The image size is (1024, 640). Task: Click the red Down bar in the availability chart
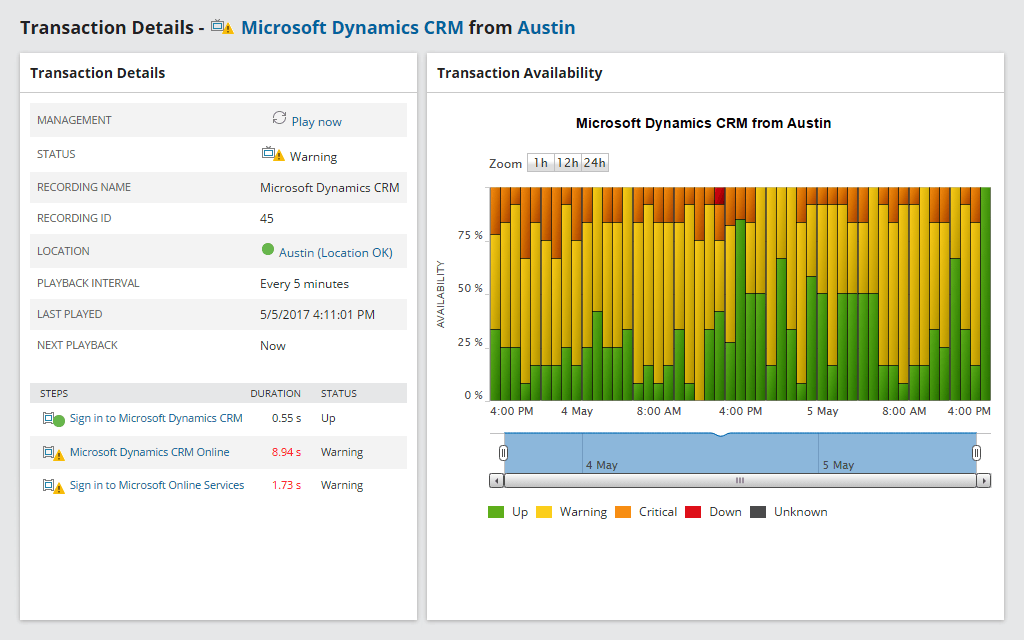pyautogui.click(x=719, y=196)
